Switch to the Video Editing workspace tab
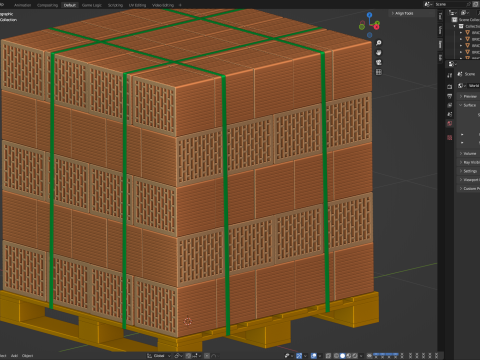The height and width of the screenshot is (360, 480). coord(163,5)
